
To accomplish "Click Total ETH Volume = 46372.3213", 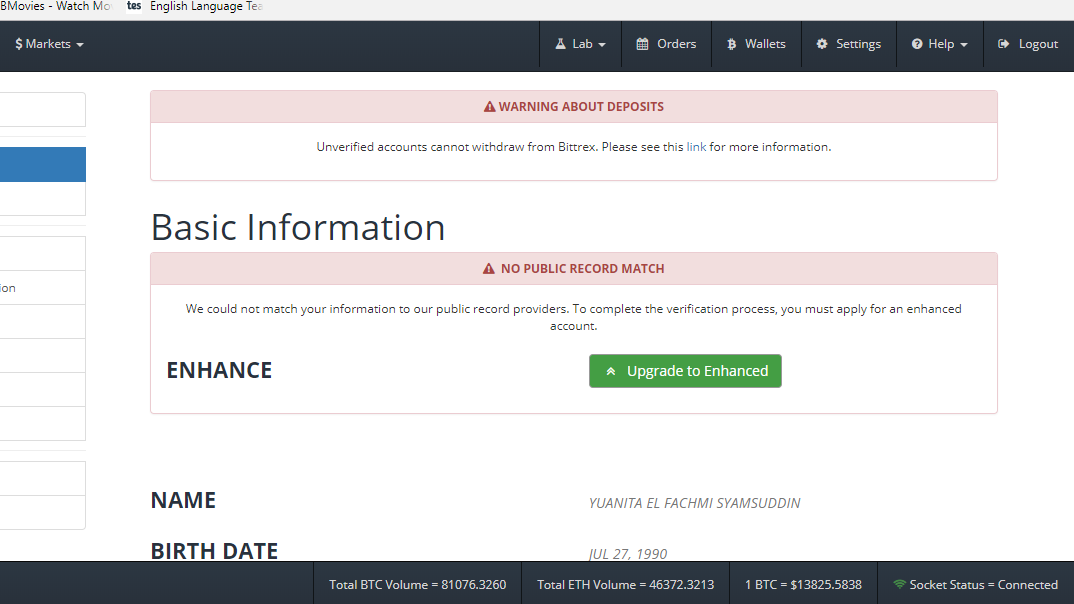I will tap(625, 585).
